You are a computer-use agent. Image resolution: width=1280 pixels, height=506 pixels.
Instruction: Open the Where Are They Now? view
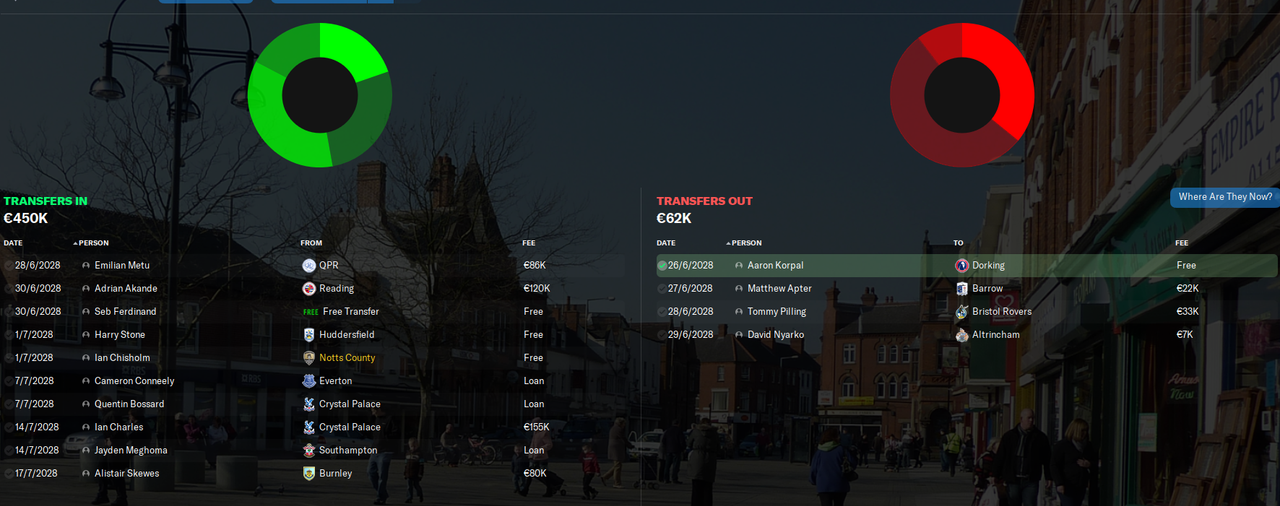click(x=1225, y=197)
